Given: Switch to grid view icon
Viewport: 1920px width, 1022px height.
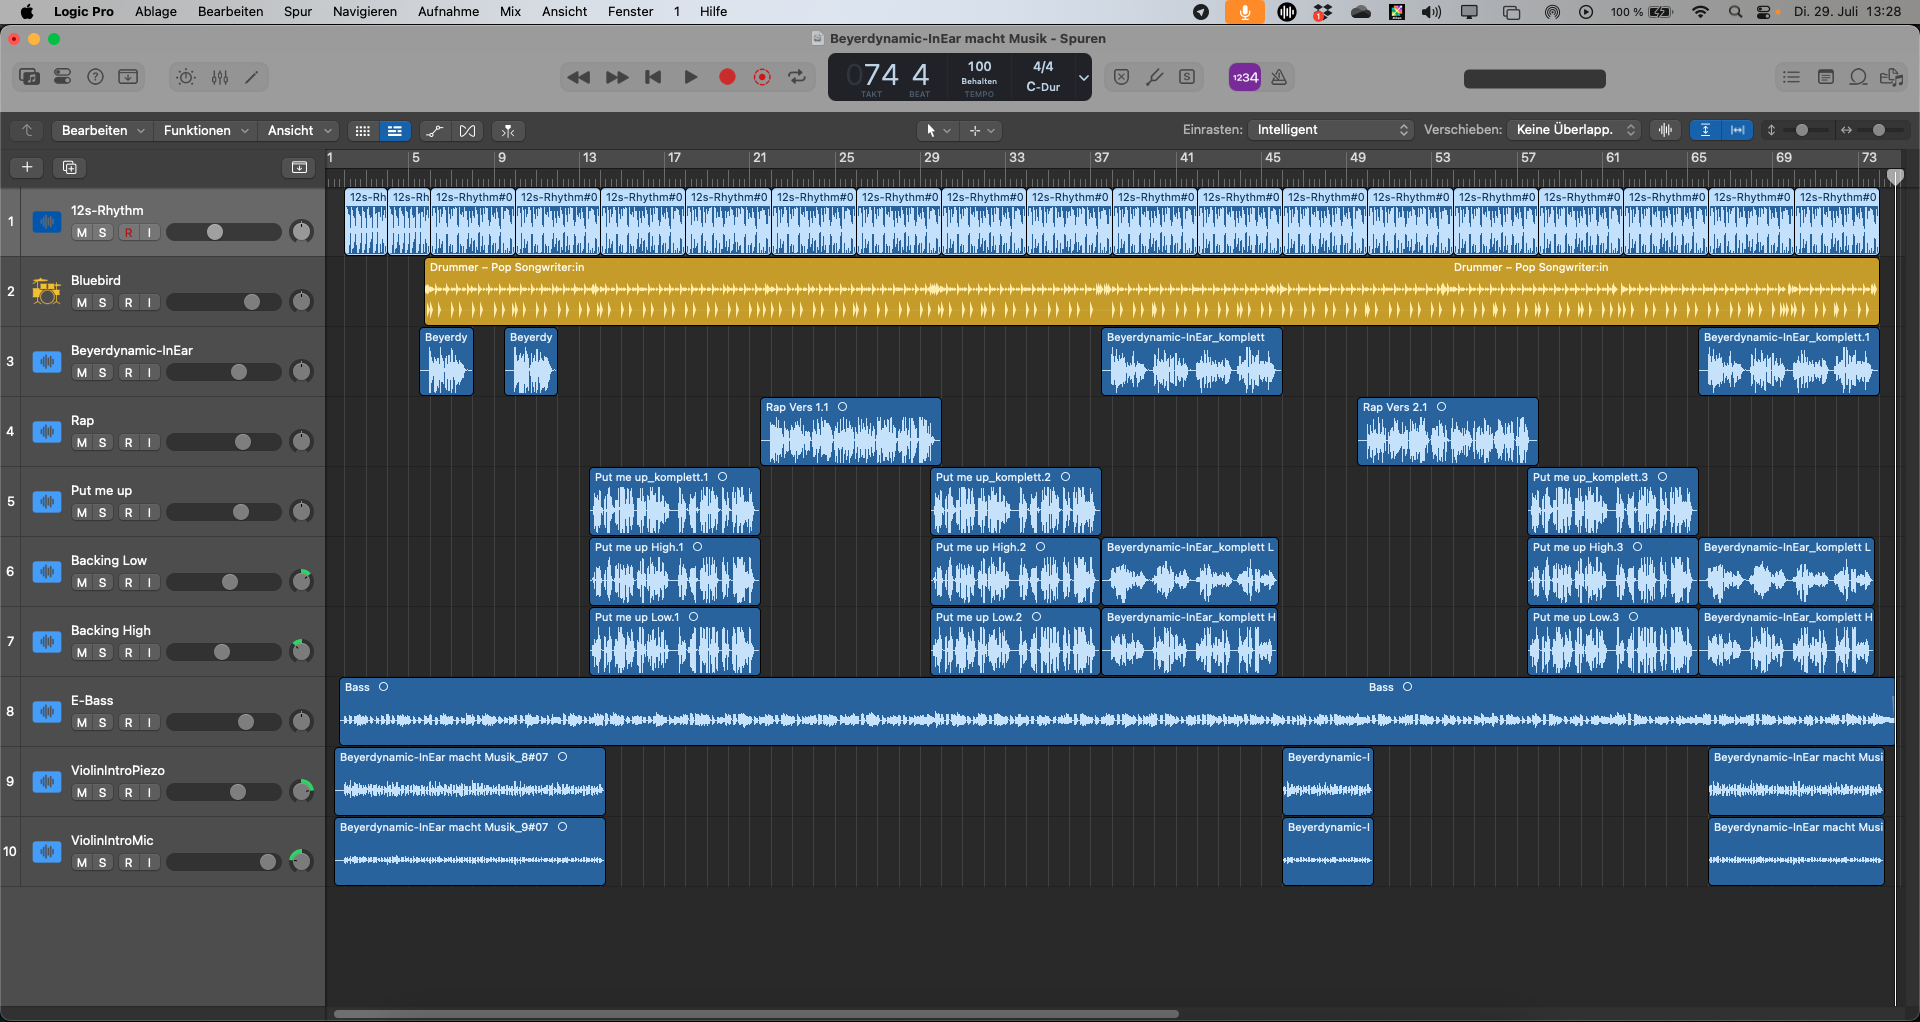Looking at the screenshot, I should pos(362,131).
